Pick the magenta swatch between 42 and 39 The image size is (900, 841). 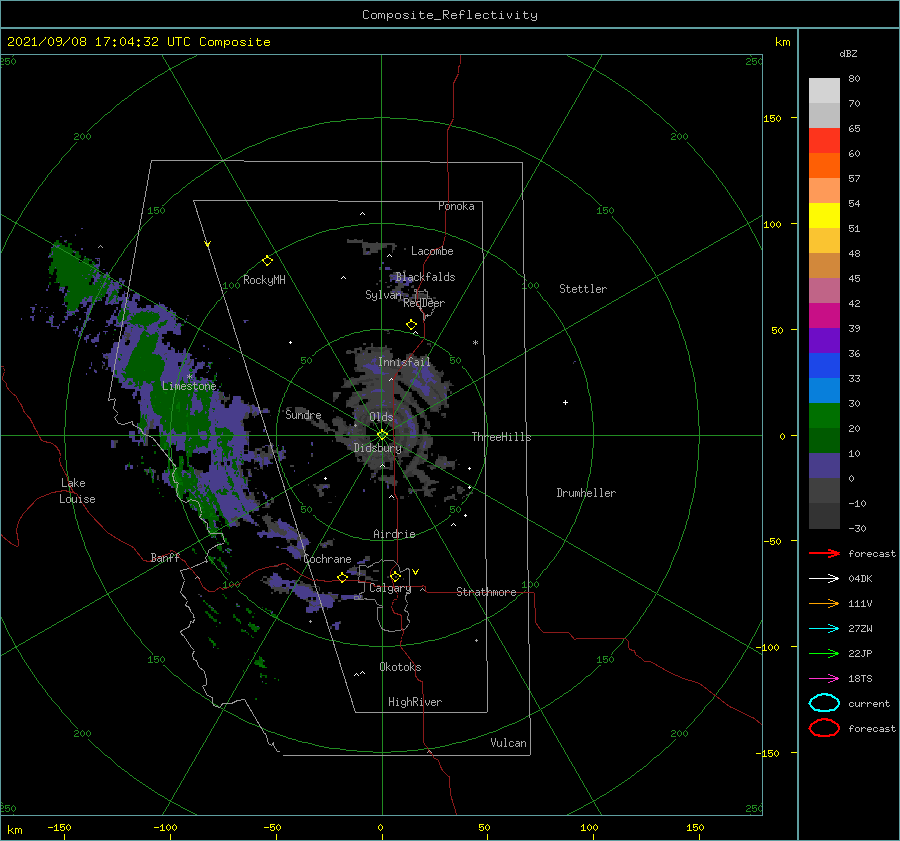(x=824, y=316)
